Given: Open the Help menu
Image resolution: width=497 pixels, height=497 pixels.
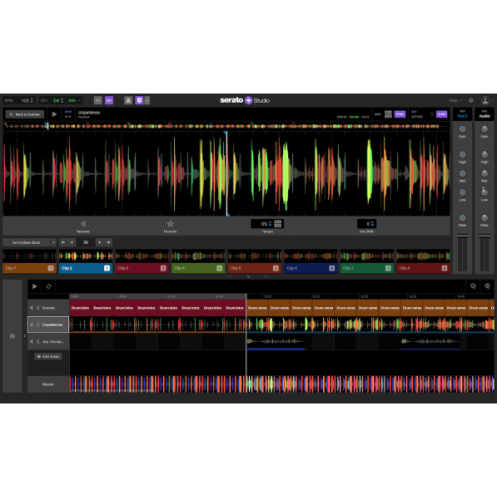Looking at the screenshot, I should pos(455,100).
